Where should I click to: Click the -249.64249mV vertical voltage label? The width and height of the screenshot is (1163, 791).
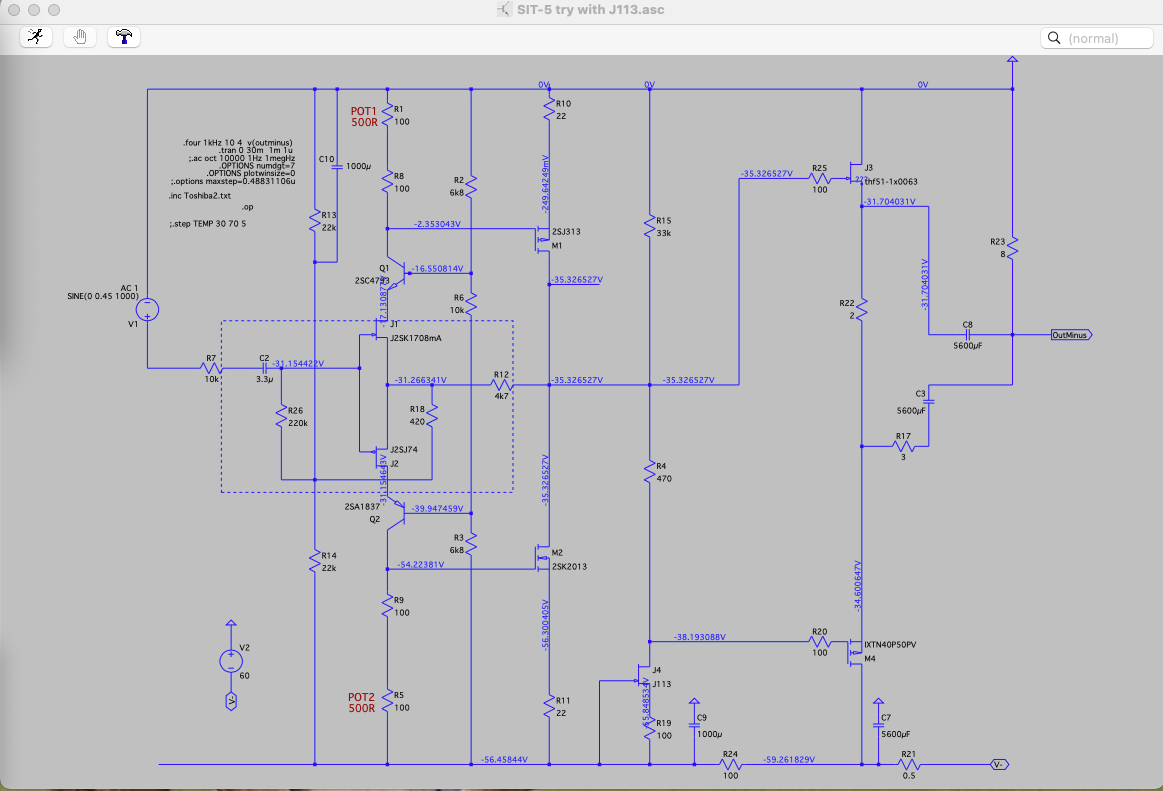pyautogui.click(x=545, y=184)
